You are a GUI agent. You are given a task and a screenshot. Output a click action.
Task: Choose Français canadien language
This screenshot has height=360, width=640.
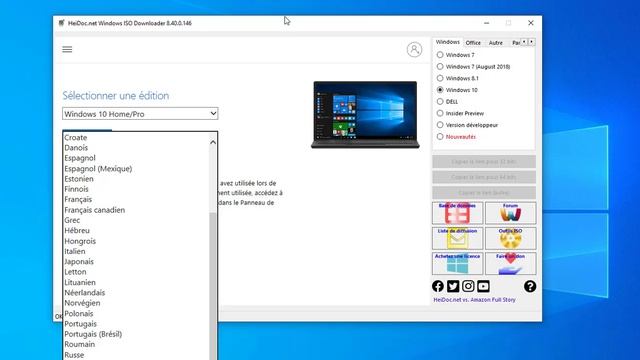click(136, 210)
